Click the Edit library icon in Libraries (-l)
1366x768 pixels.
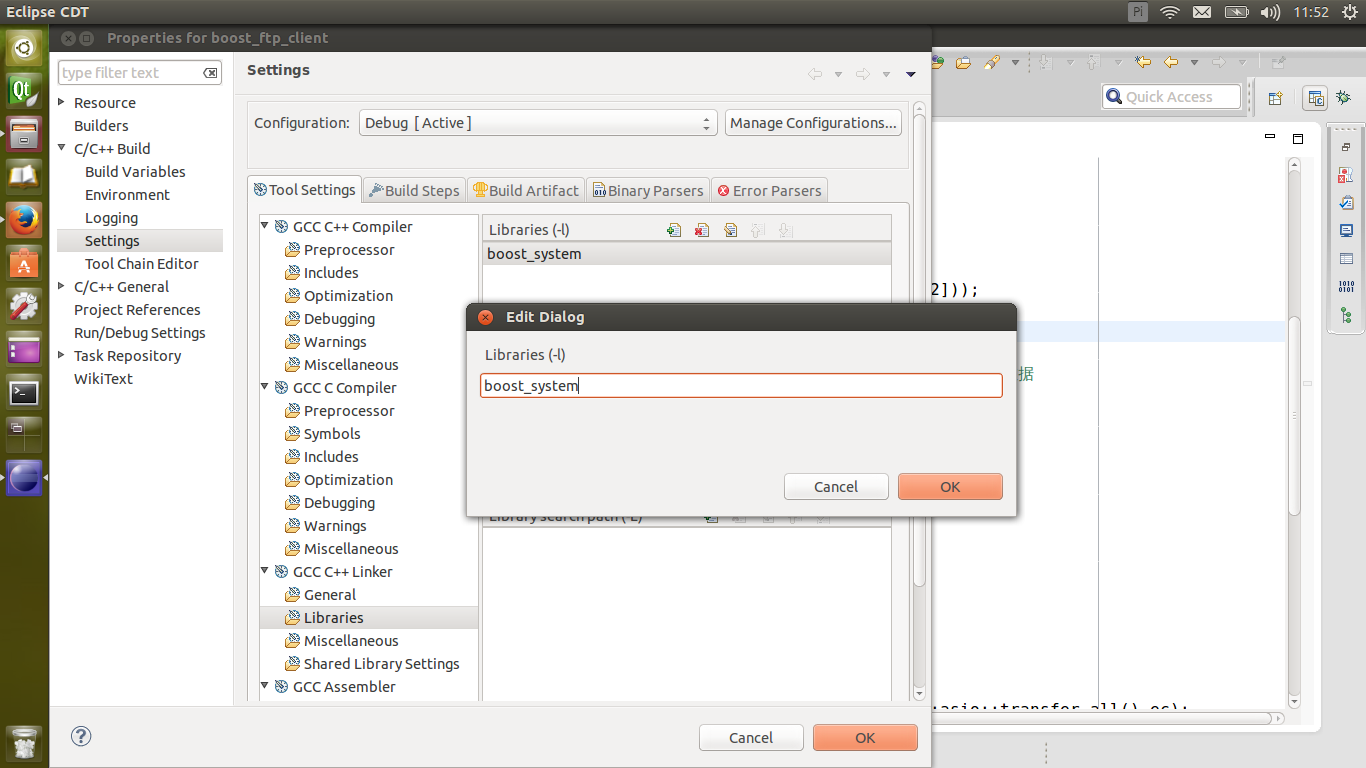coord(730,230)
